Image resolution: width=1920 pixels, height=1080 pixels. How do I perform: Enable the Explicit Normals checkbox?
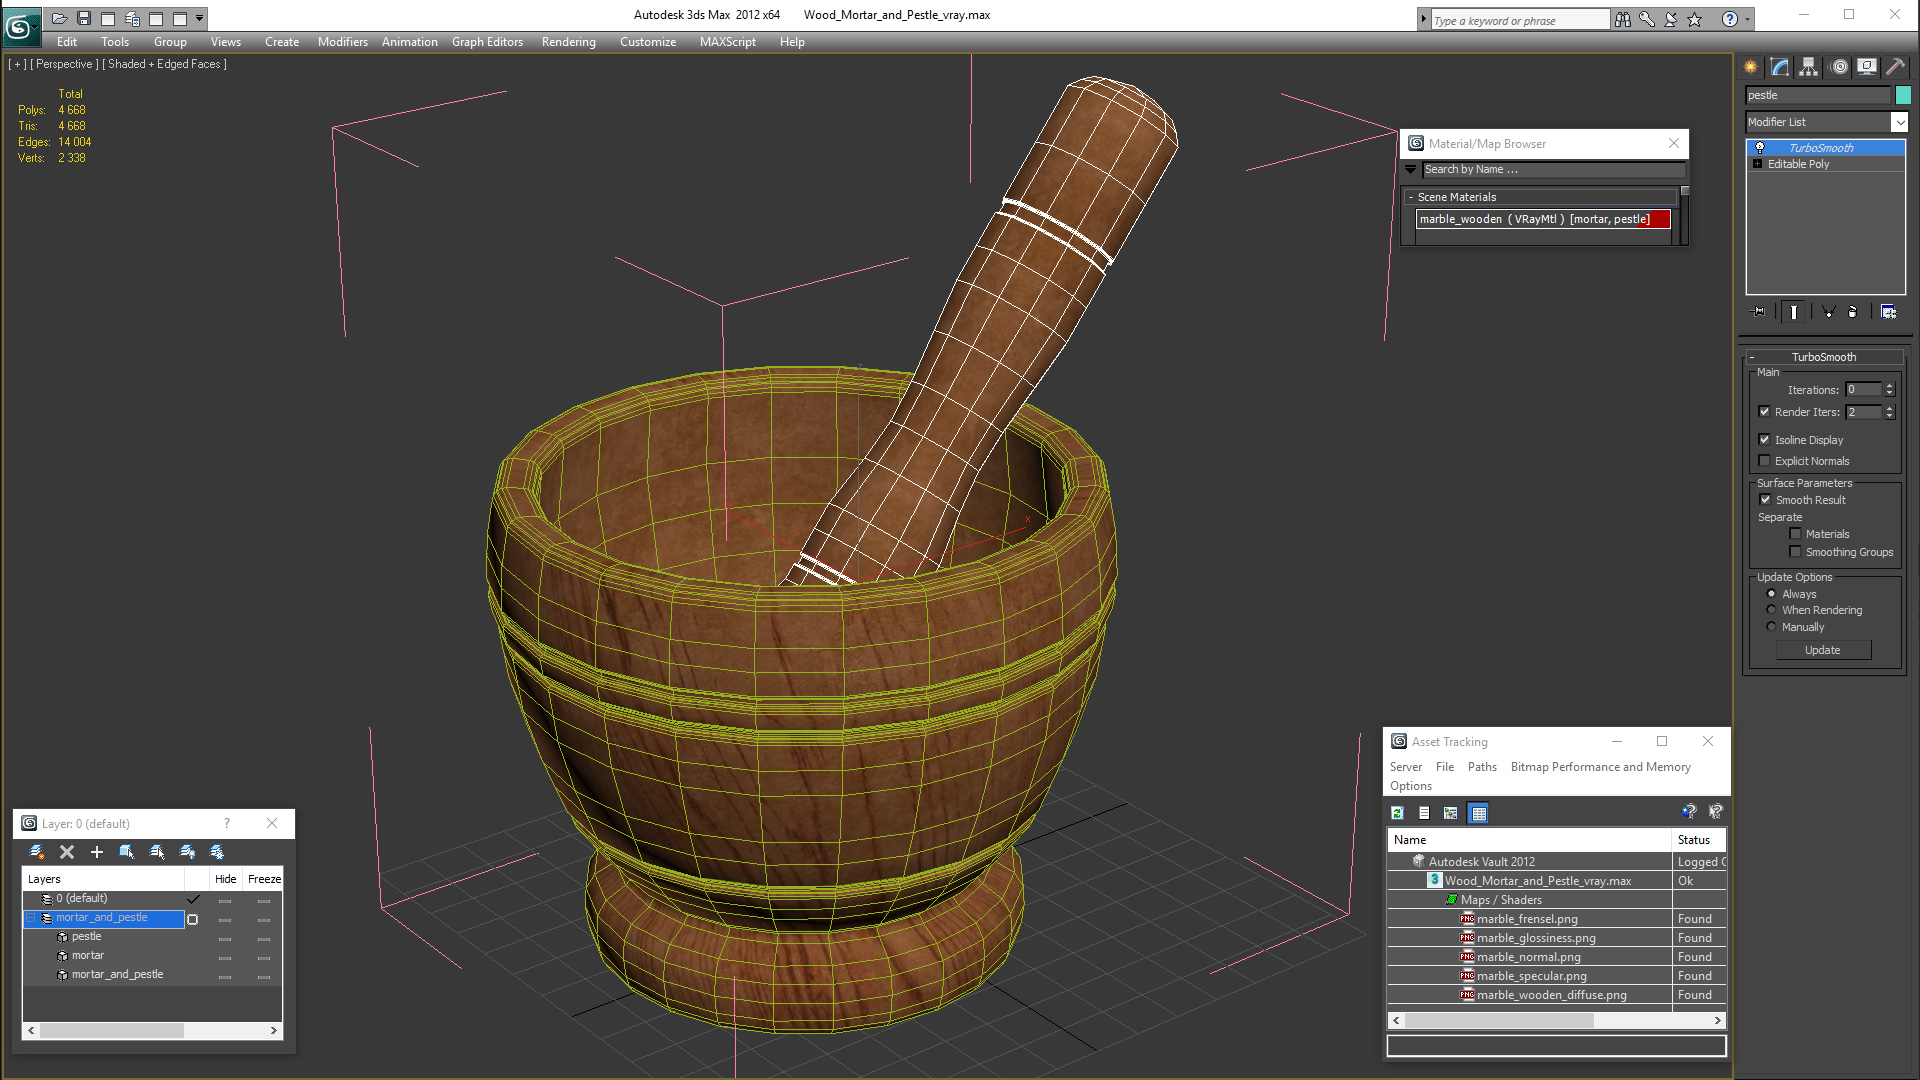(1765, 461)
